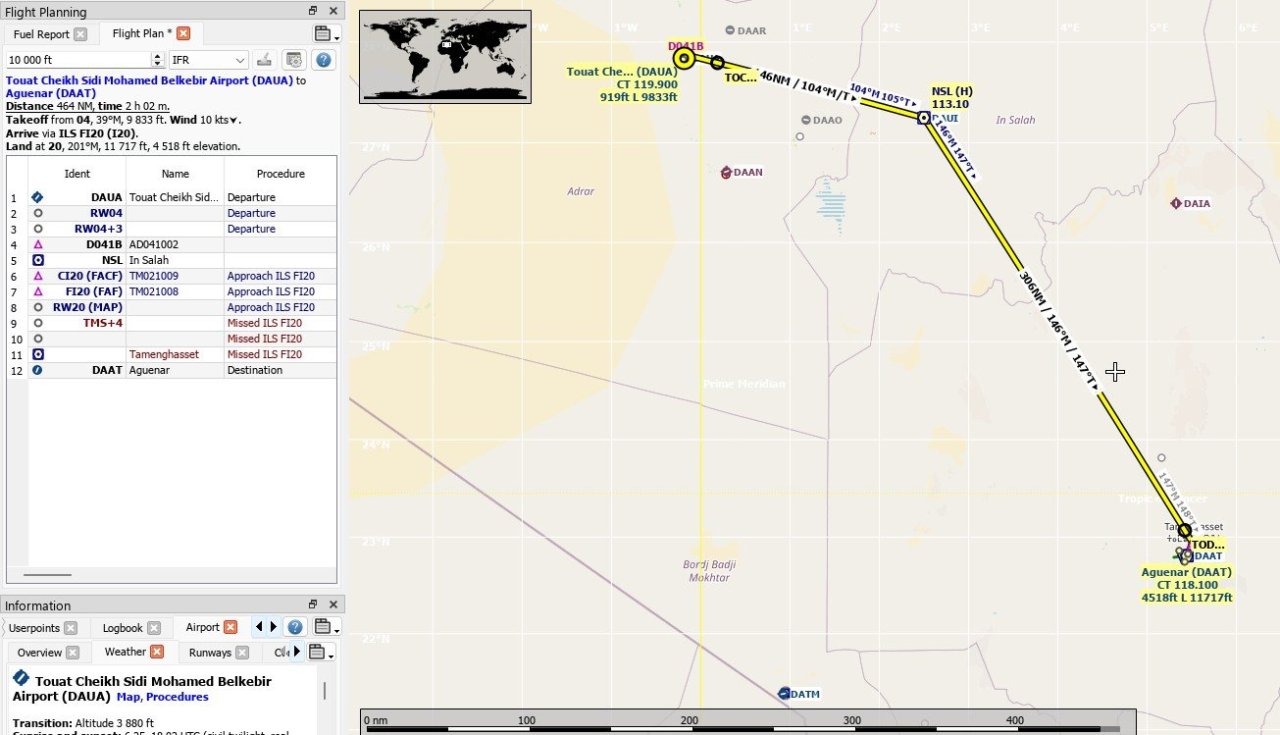
Task: Click the D041B waypoint triangle icon in table
Action: 38,245
